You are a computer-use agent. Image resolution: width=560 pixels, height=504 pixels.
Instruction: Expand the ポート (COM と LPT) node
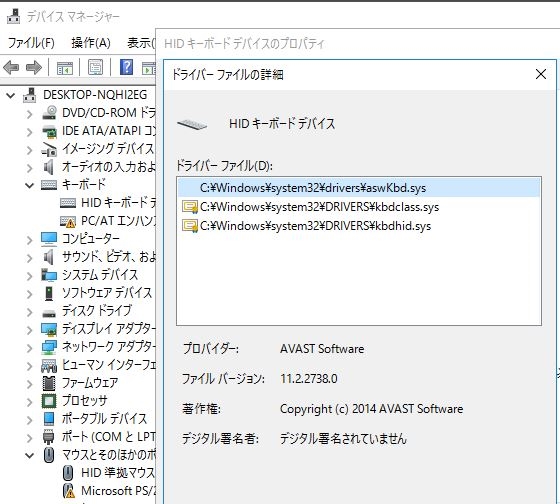(30, 438)
